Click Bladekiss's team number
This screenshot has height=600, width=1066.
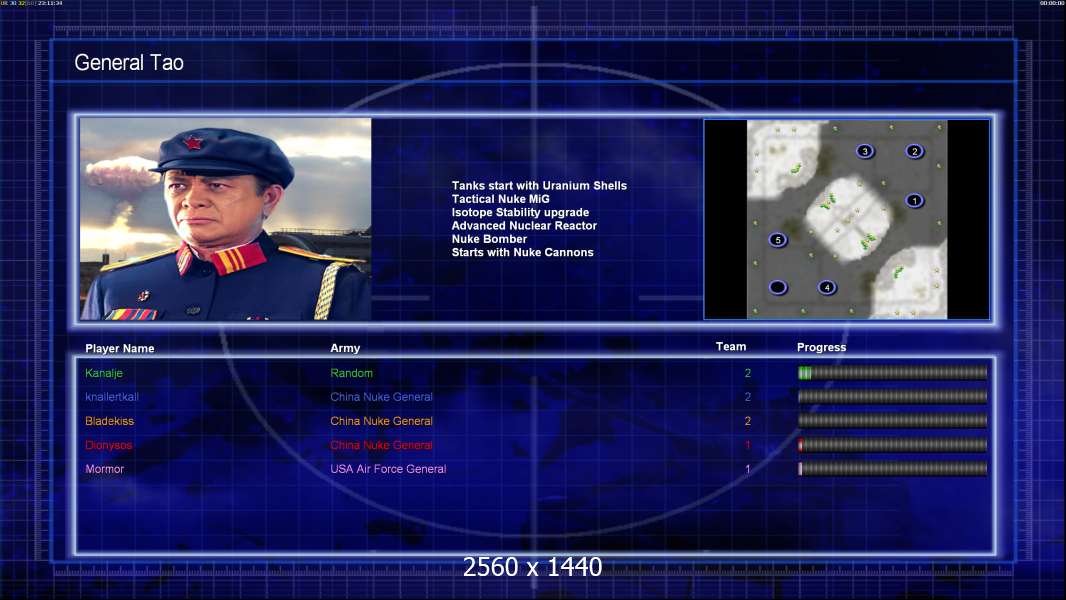pyautogui.click(x=748, y=421)
